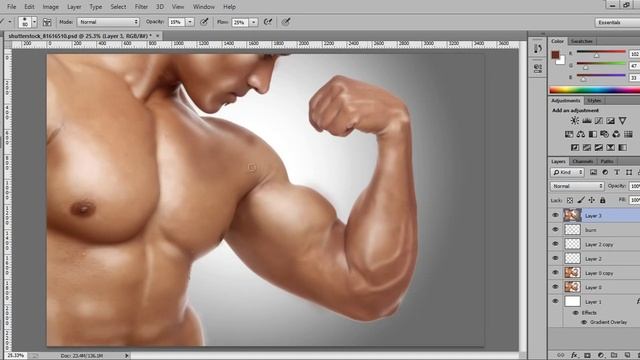Add layer mask icon
640x360 pixels.
(587, 356)
